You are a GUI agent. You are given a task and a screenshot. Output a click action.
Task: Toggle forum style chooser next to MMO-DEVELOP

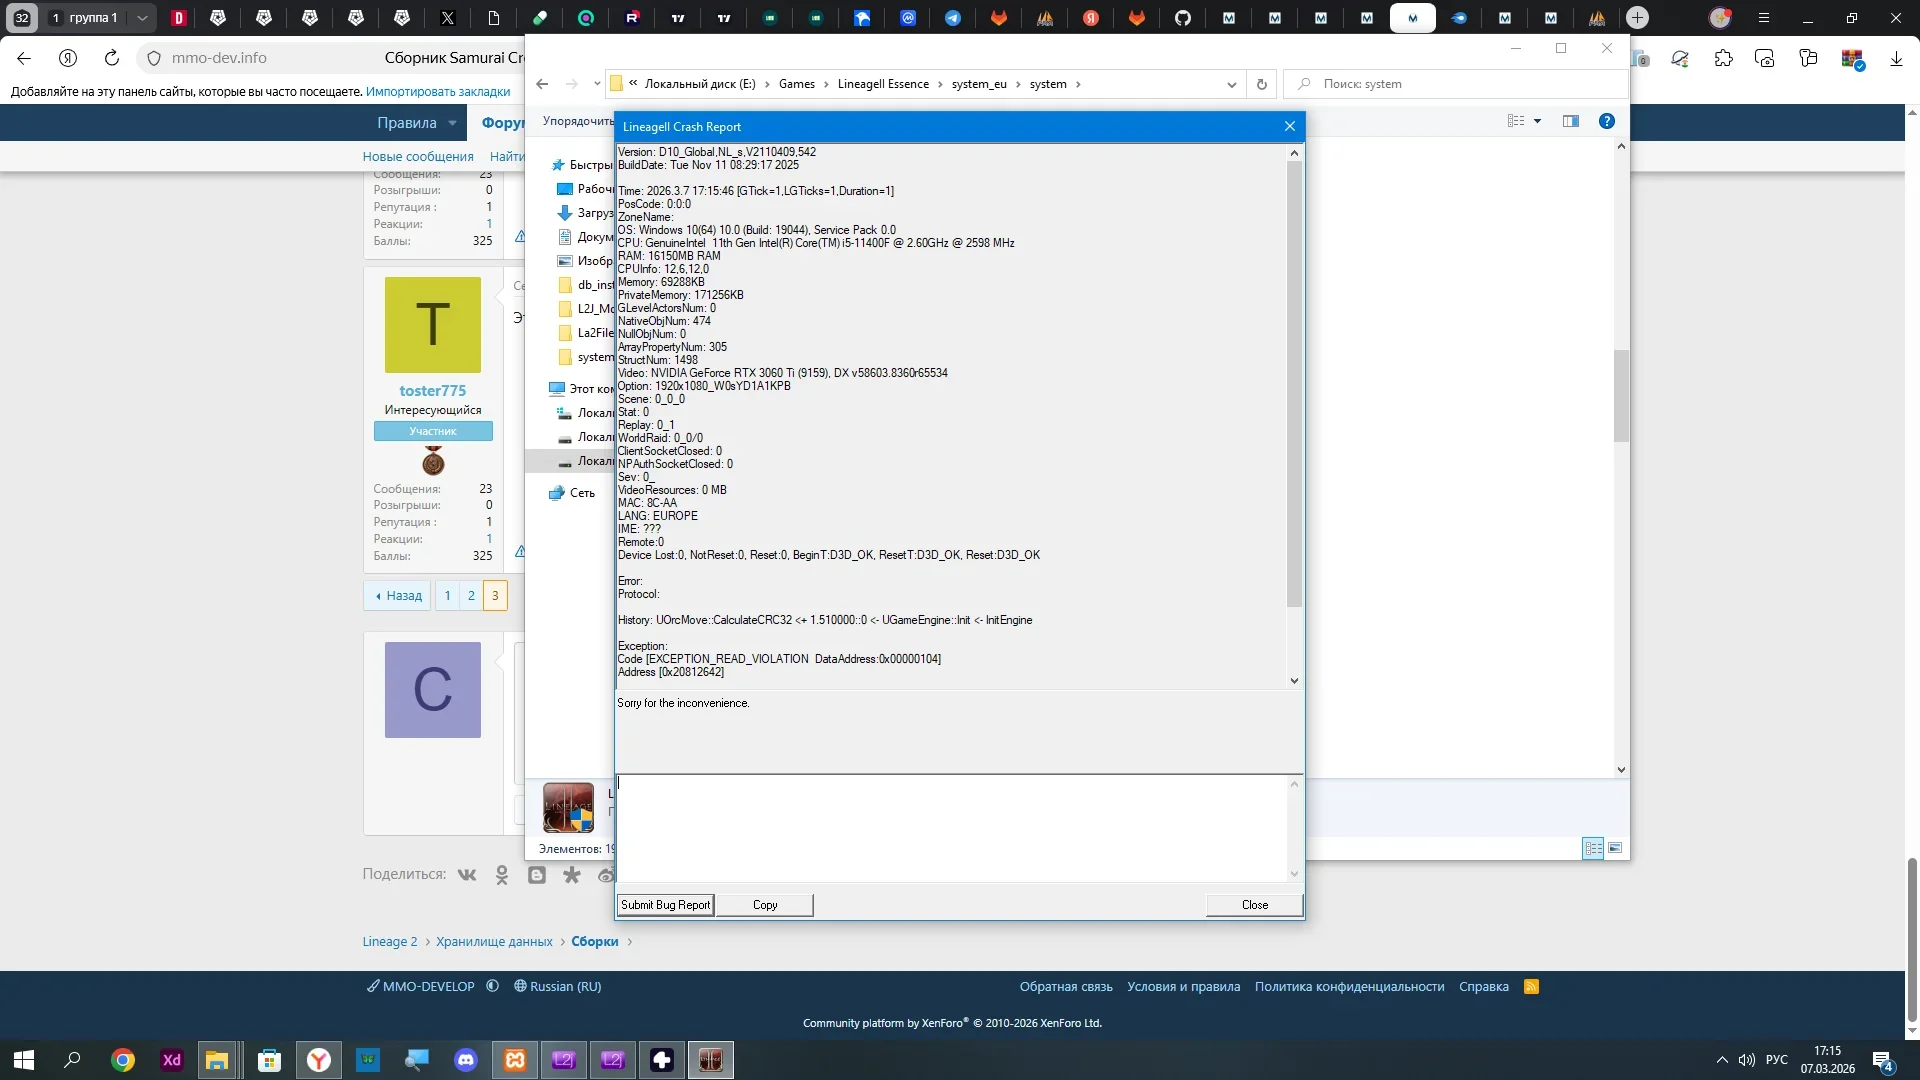[493, 986]
